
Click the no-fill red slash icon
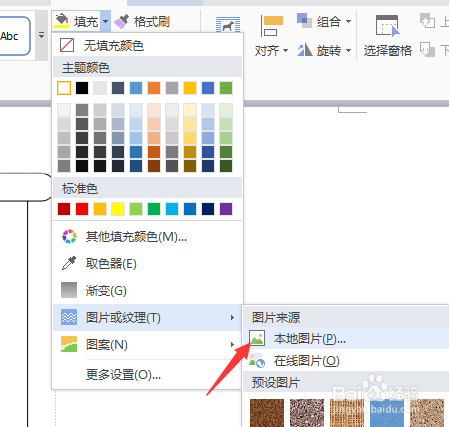click(67, 45)
